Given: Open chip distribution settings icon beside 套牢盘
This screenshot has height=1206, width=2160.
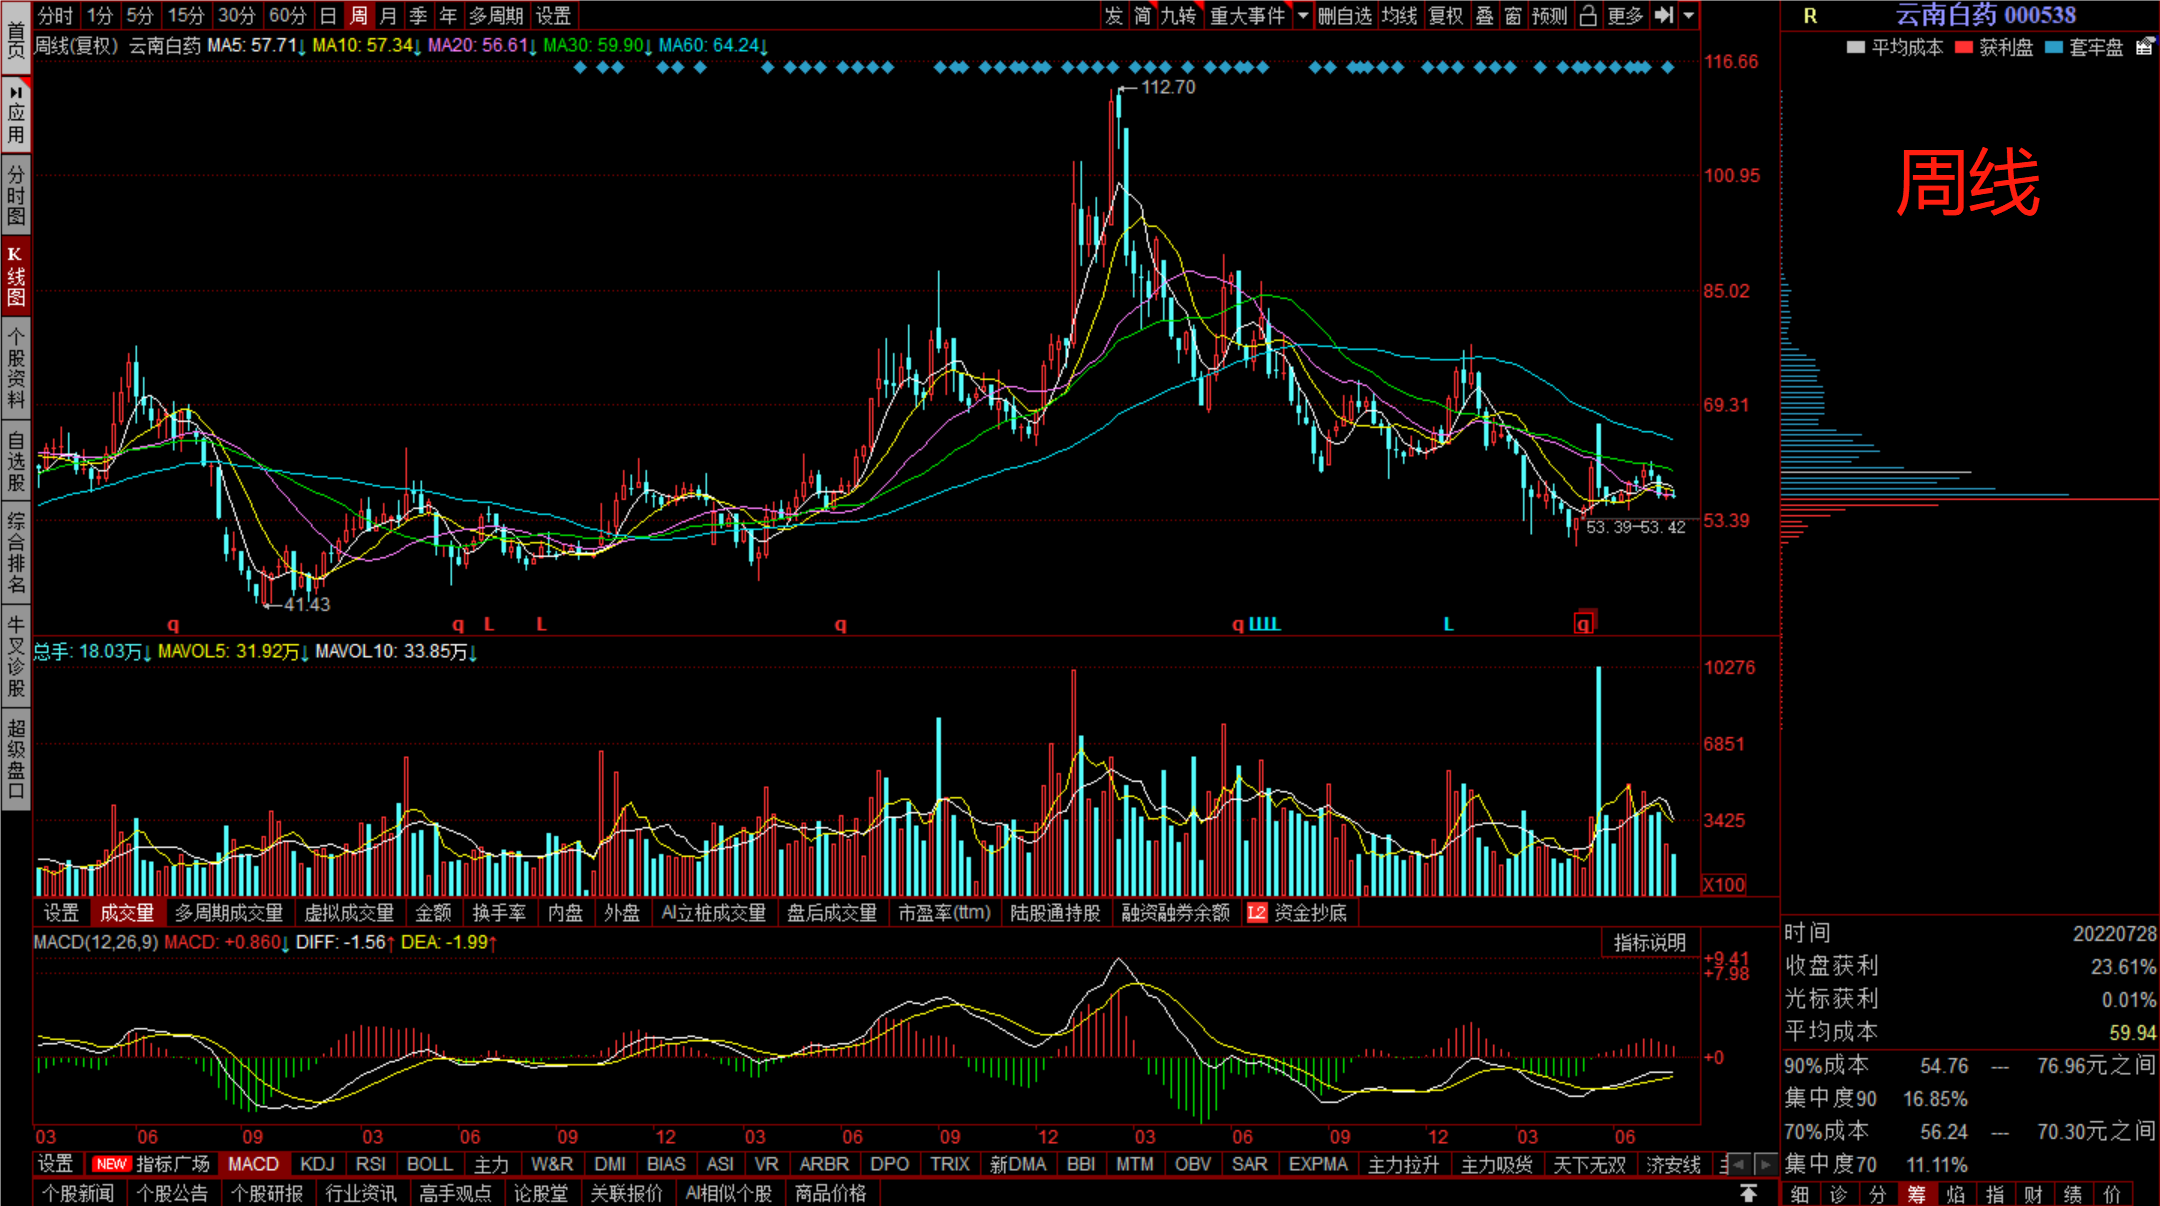Looking at the screenshot, I should click(2144, 47).
